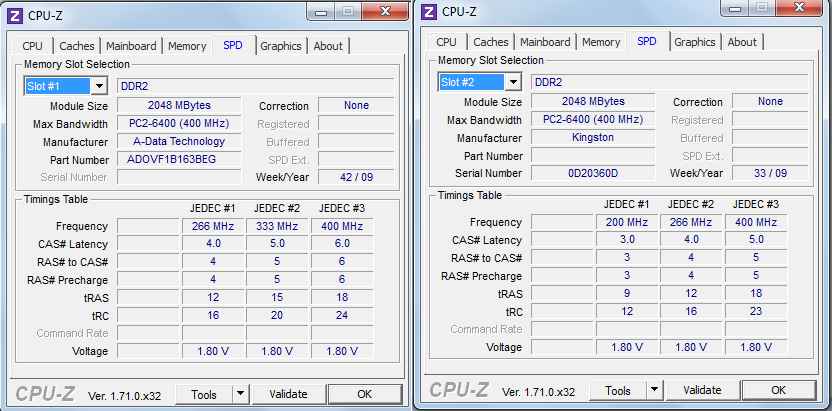Switch to Caches tab in right window

click(491, 42)
